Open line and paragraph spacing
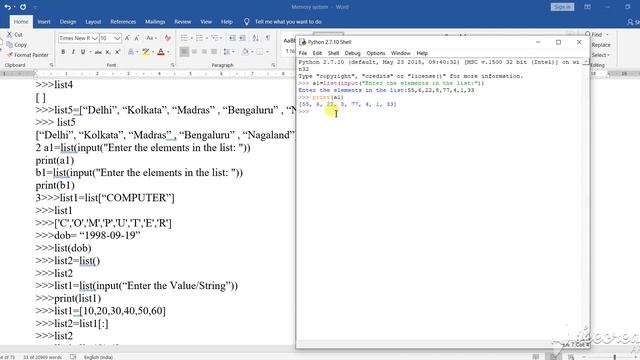 [x=227, y=52]
